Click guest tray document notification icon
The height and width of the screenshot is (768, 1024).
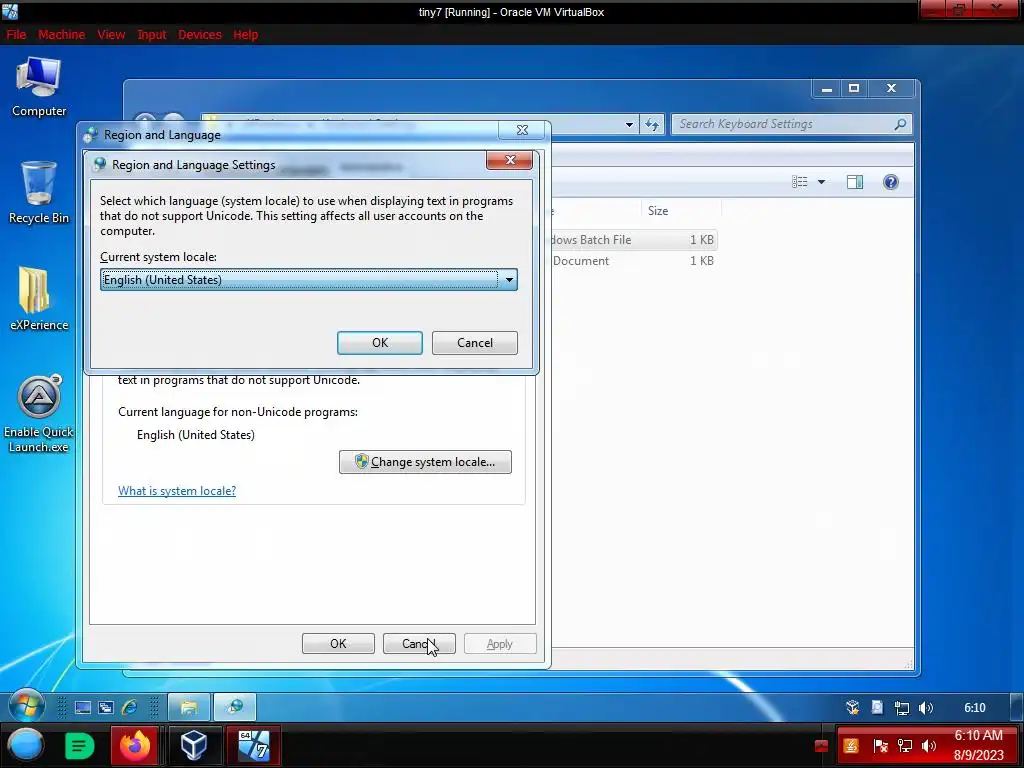[877, 707]
